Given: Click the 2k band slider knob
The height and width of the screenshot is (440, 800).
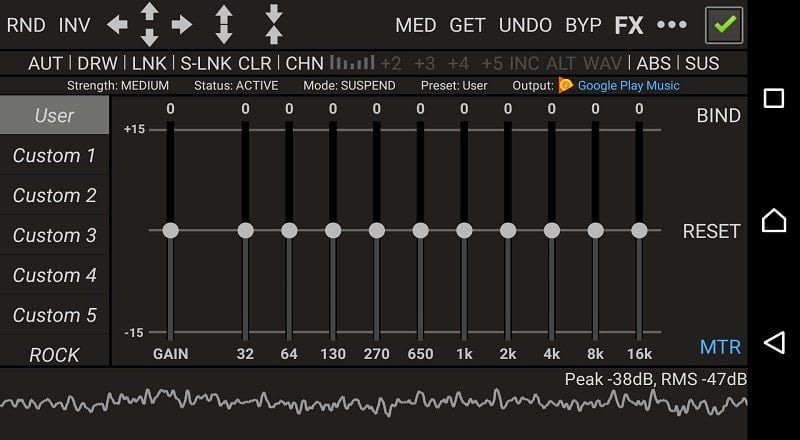Looking at the screenshot, I should (x=508, y=230).
